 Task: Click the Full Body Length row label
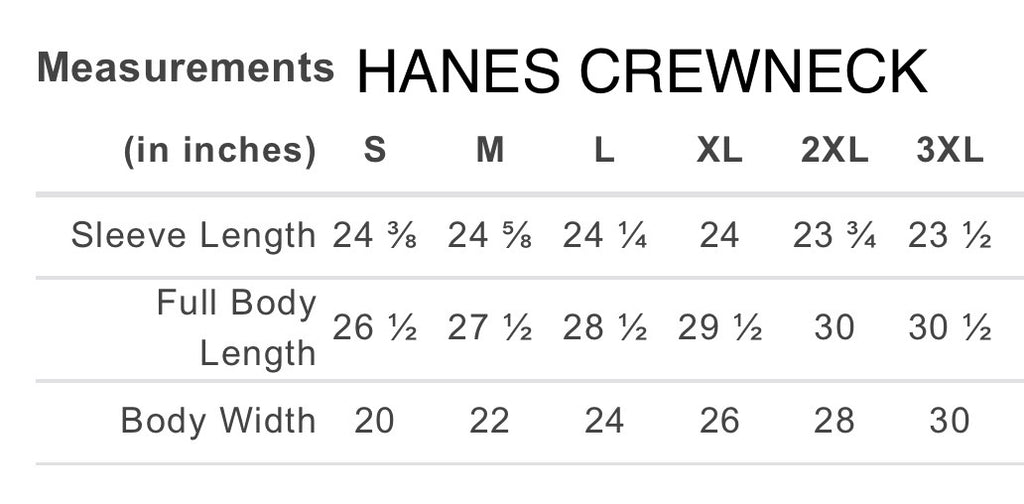237,327
